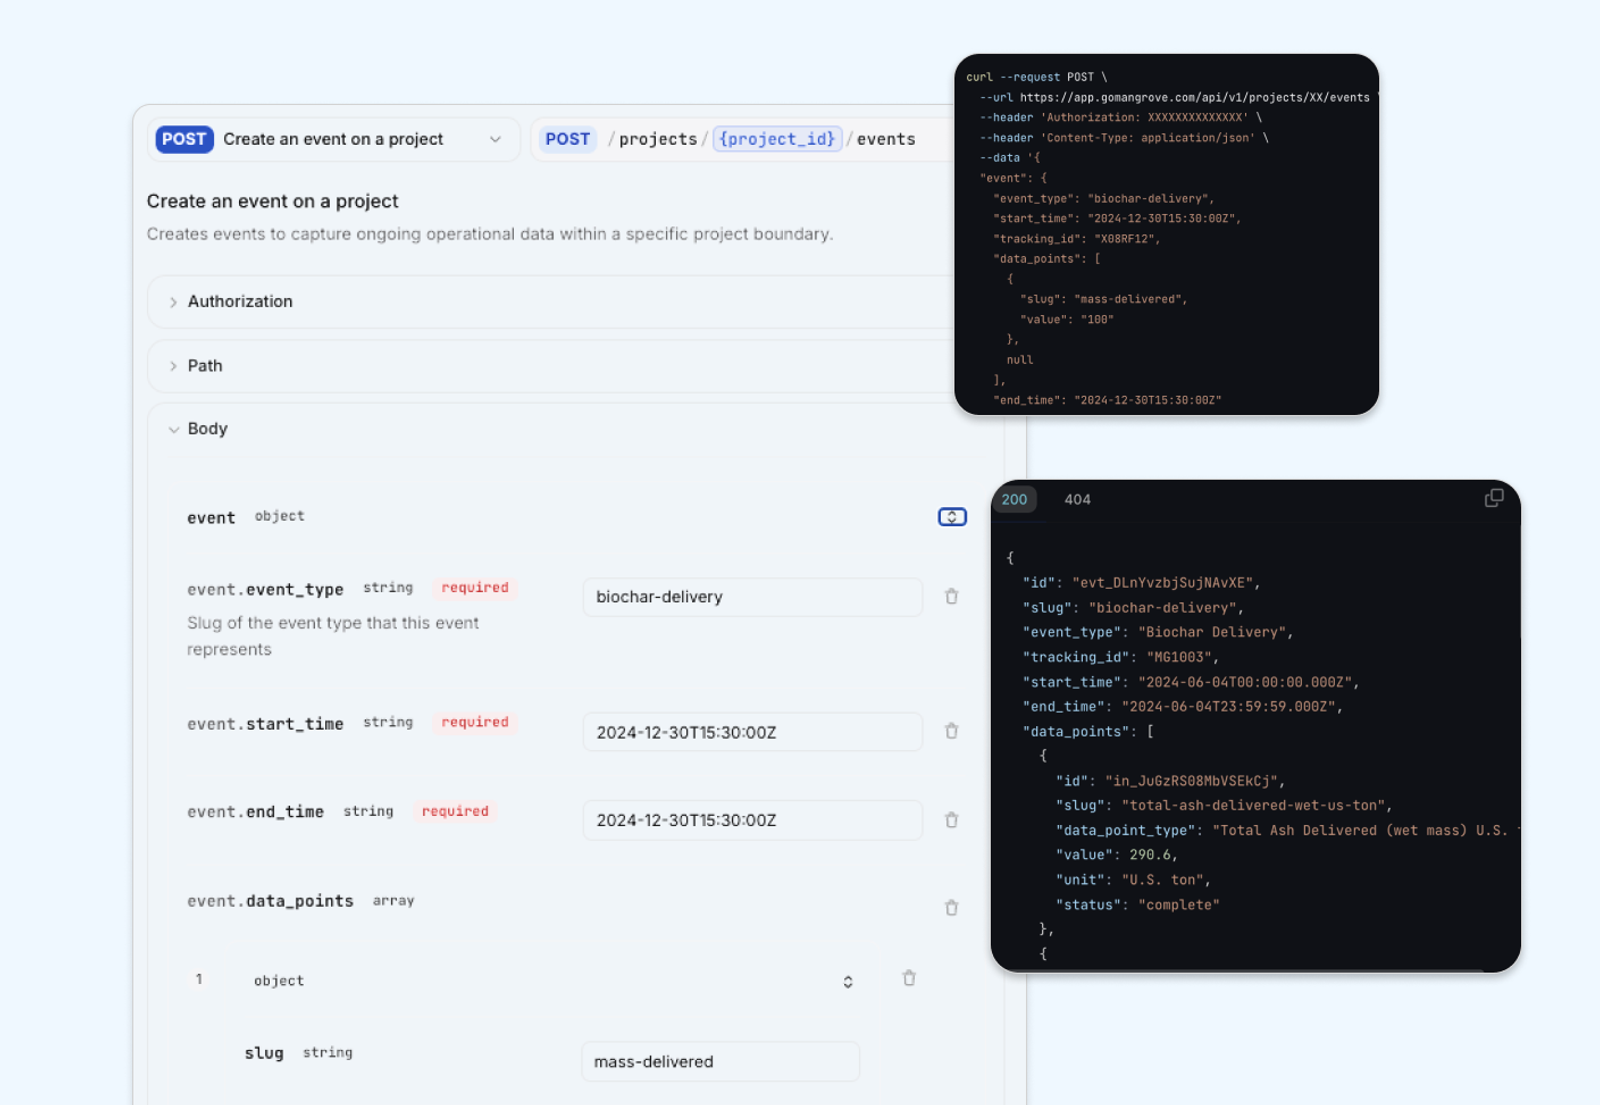Click the "status": "complete" response line

[x=1138, y=905]
